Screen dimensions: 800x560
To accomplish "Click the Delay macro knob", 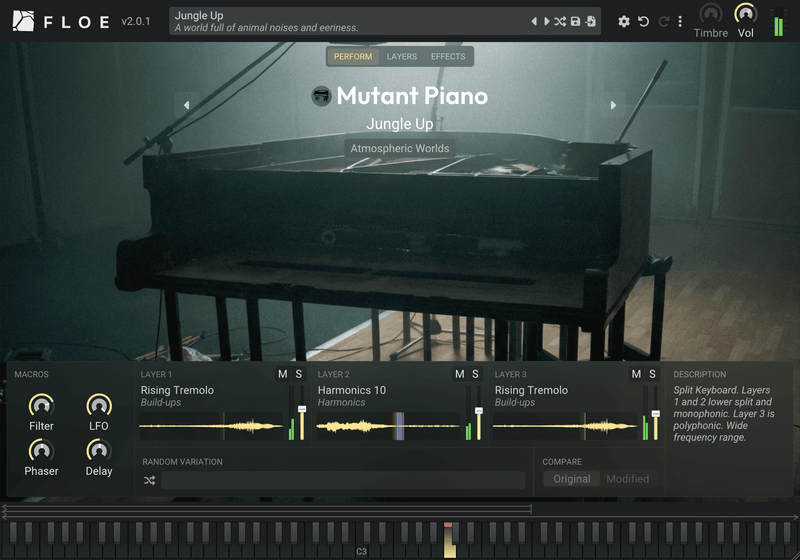I will [x=99, y=450].
